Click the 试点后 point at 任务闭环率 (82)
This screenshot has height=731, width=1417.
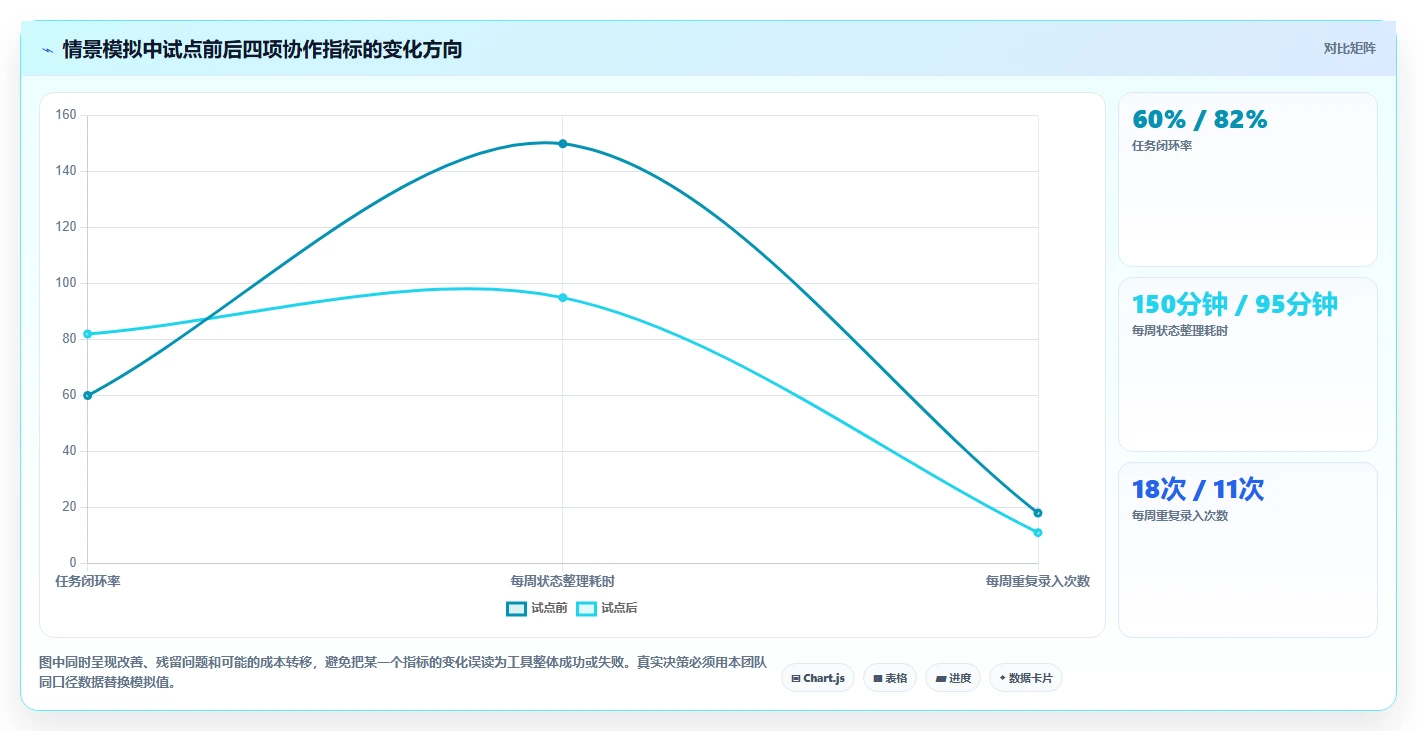click(88, 334)
